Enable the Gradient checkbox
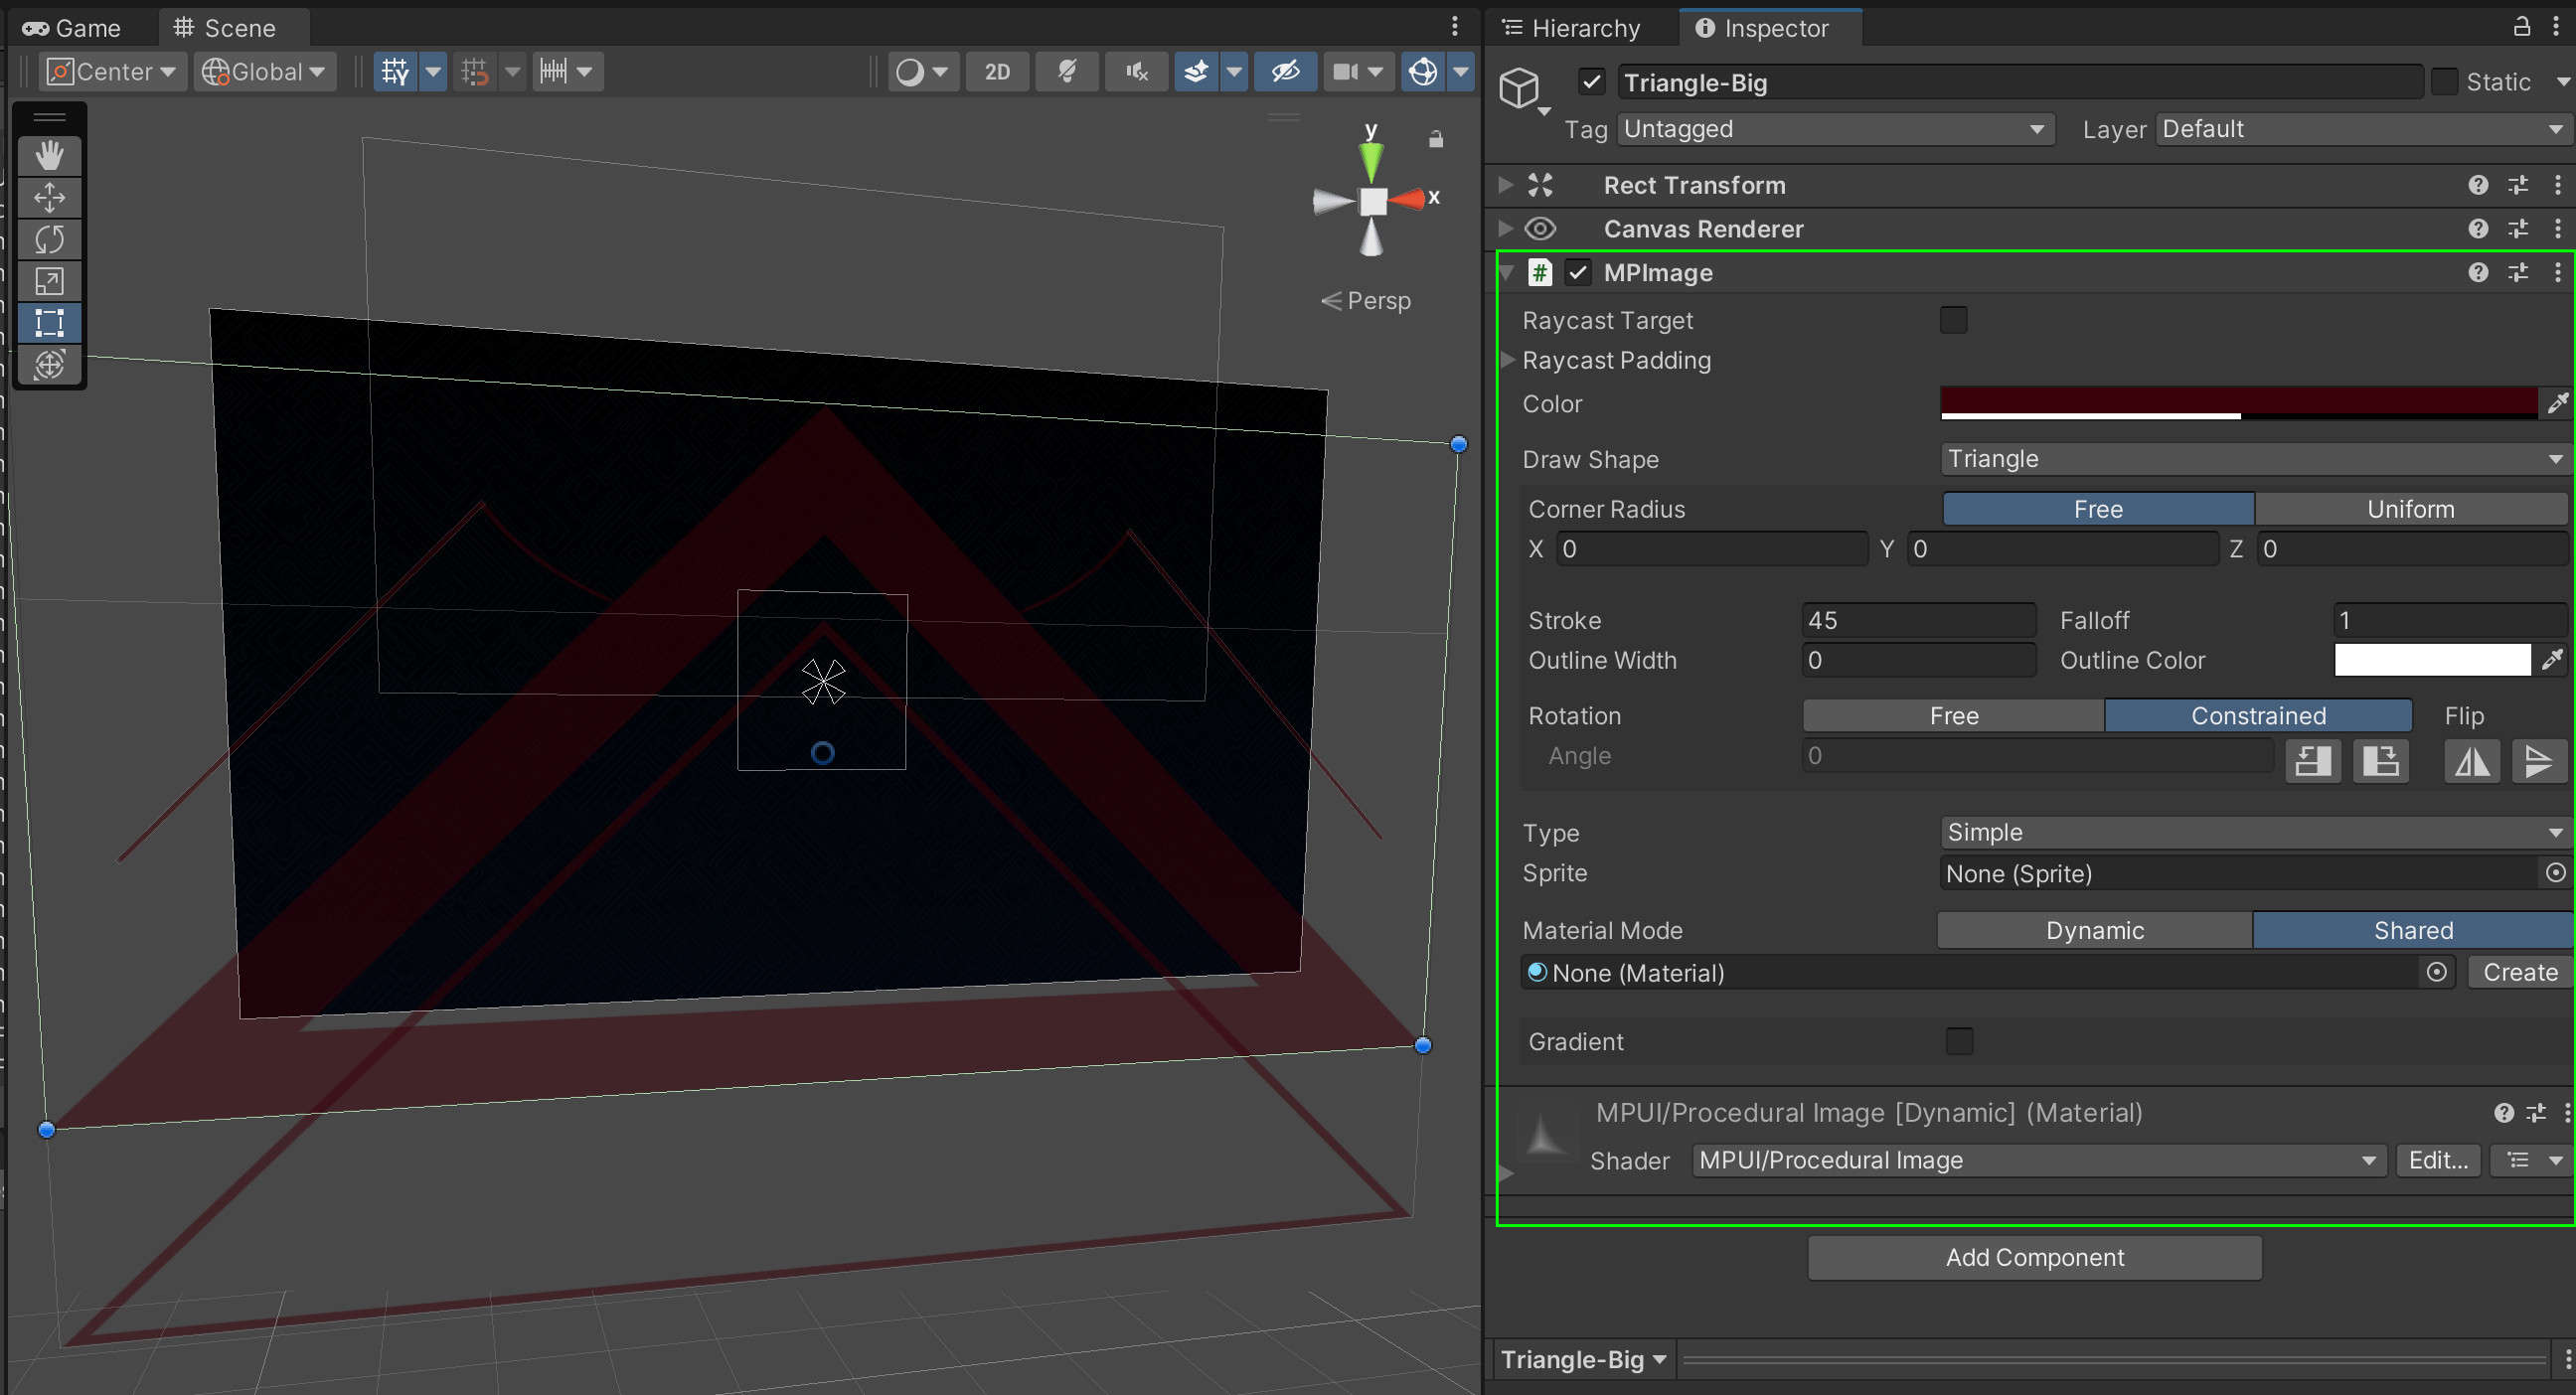The image size is (2576, 1395). coord(1959,1041)
